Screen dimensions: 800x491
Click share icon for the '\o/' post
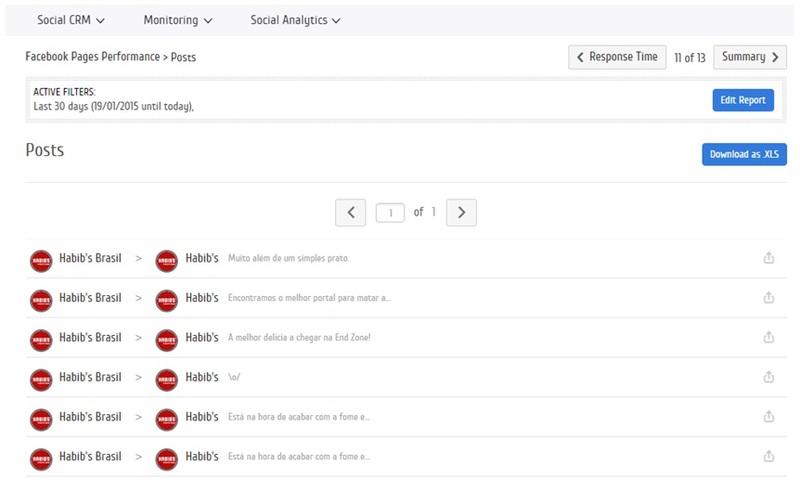click(x=768, y=377)
